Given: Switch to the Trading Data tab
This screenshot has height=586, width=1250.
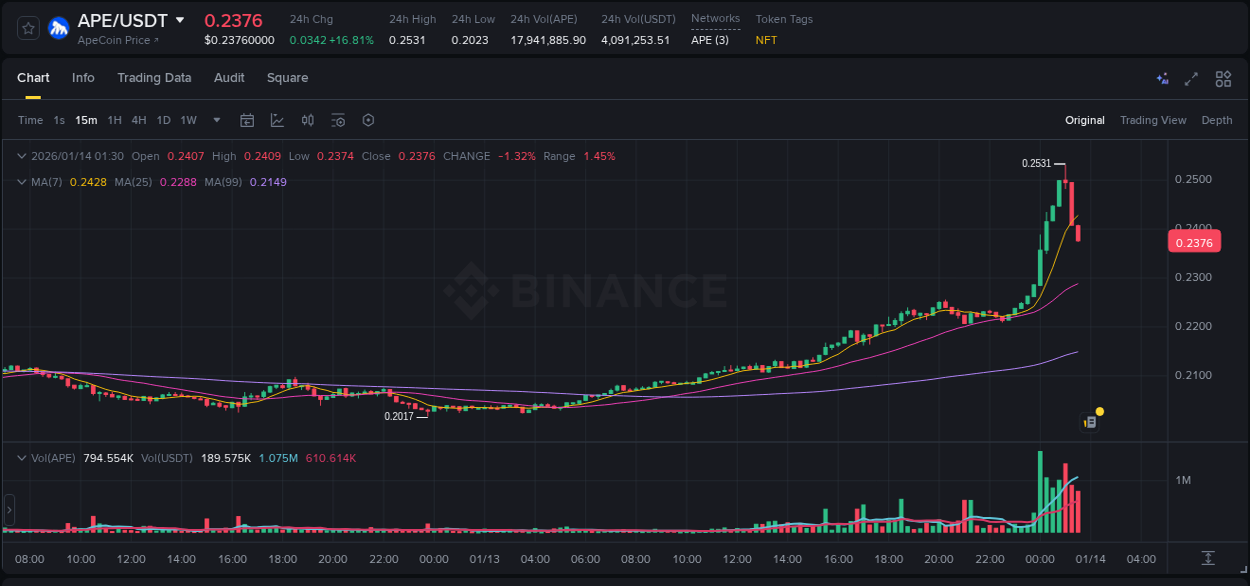Looking at the screenshot, I should coord(154,78).
